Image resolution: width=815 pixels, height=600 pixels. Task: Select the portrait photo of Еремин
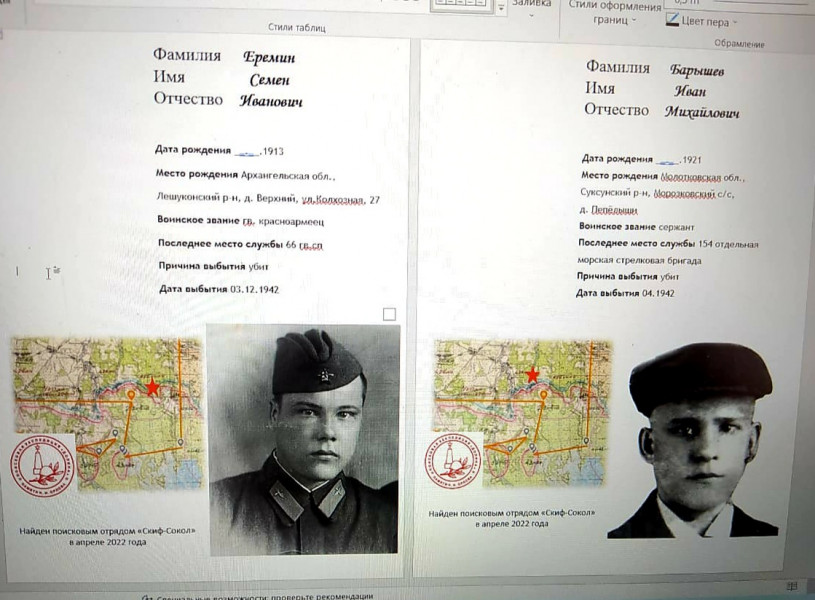click(x=304, y=439)
